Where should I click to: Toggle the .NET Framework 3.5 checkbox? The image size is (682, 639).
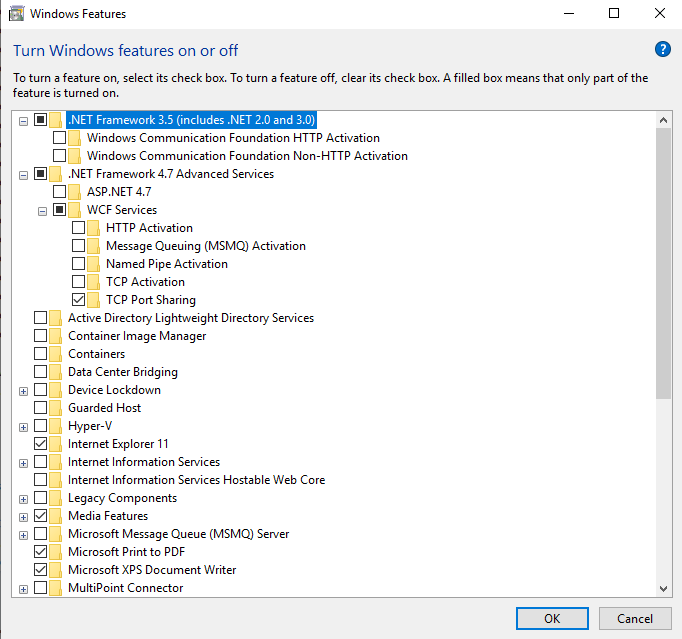[40, 119]
